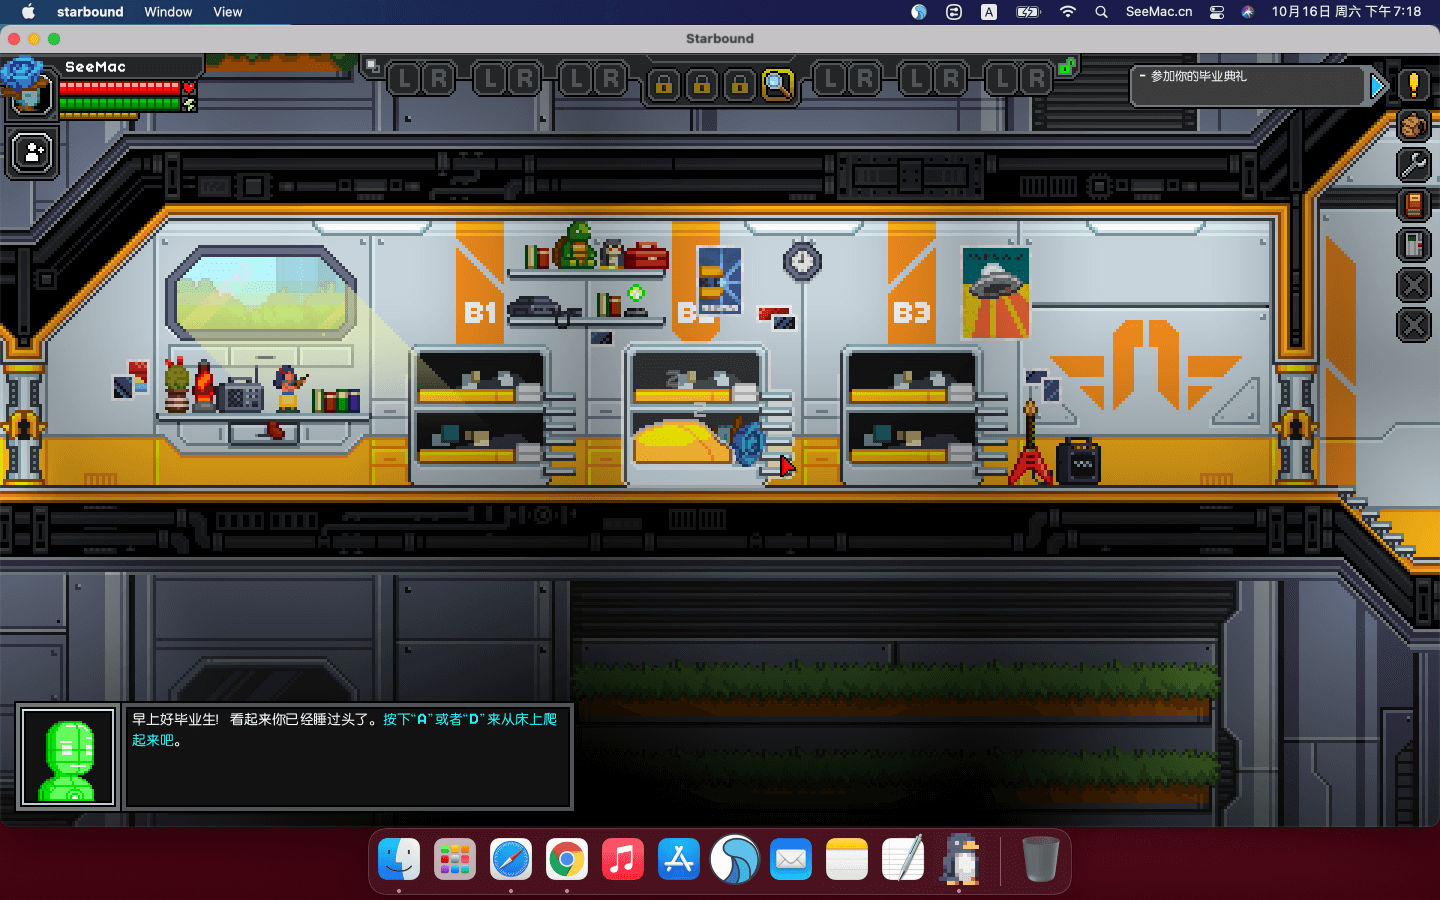
Task: Click the round wall clock
Action: 801,262
